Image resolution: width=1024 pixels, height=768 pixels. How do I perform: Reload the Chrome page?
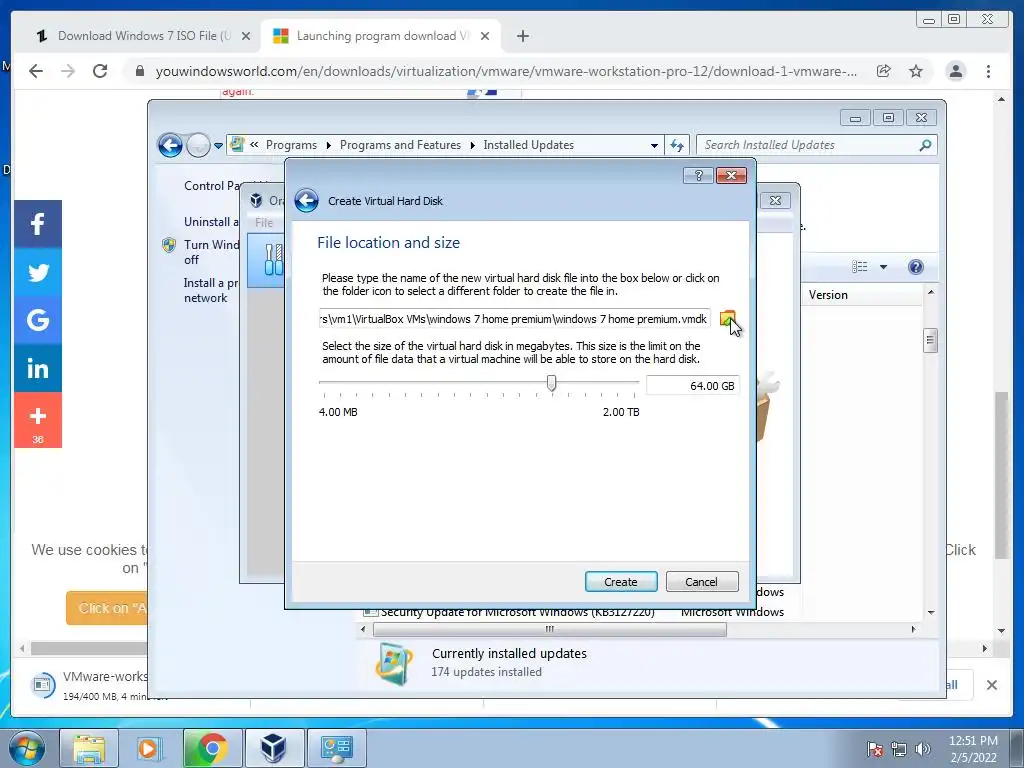[100, 71]
